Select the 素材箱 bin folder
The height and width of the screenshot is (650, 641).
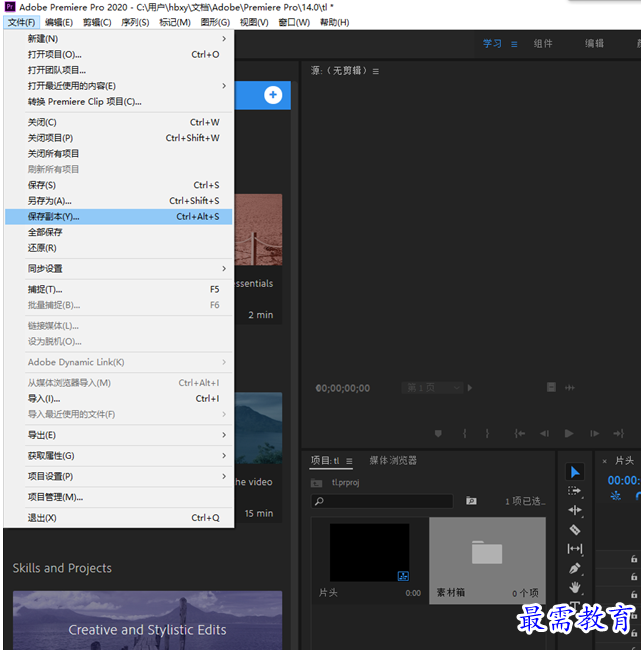[x=487, y=560]
